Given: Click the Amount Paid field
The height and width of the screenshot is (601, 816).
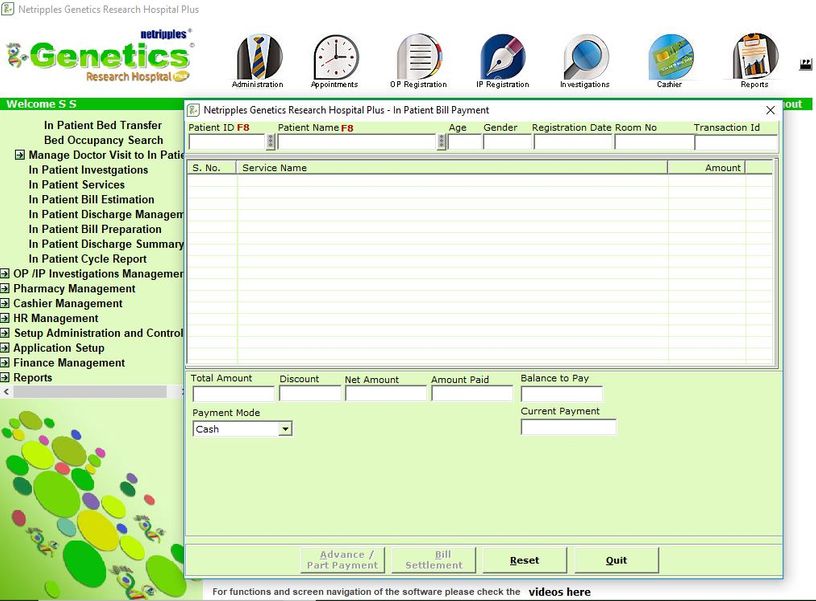Looking at the screenshot, I should click(x=472, y=393).
